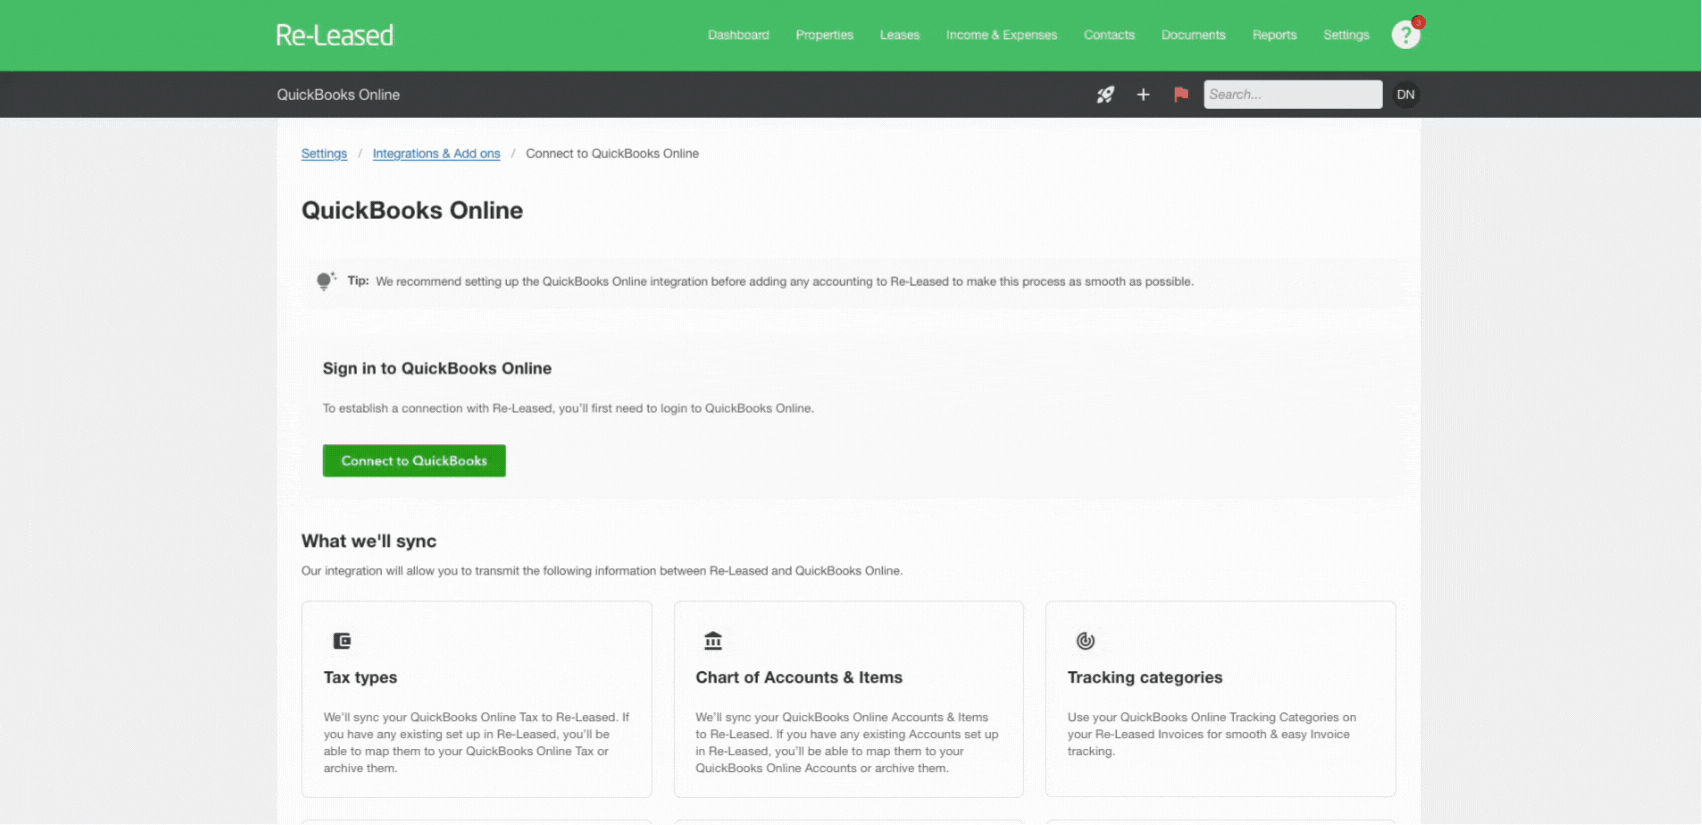Open the Dashboard menu
1702x825 pixels.
click(738, 35)
